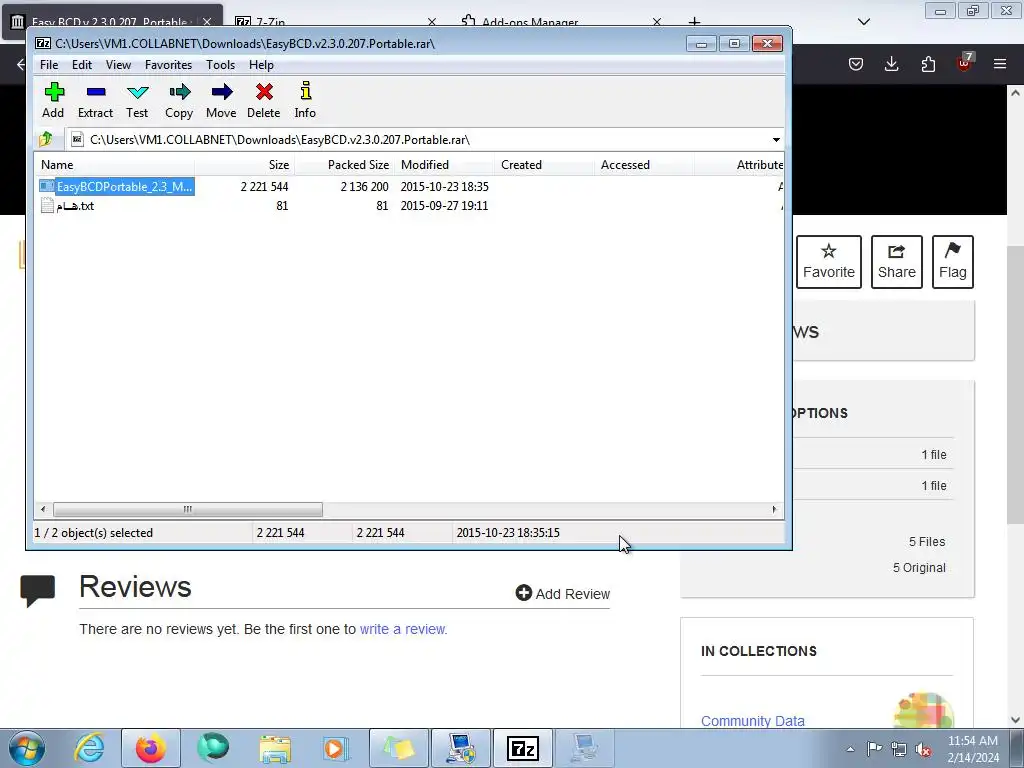Click the Accessed column header

(x=644, y=165)
